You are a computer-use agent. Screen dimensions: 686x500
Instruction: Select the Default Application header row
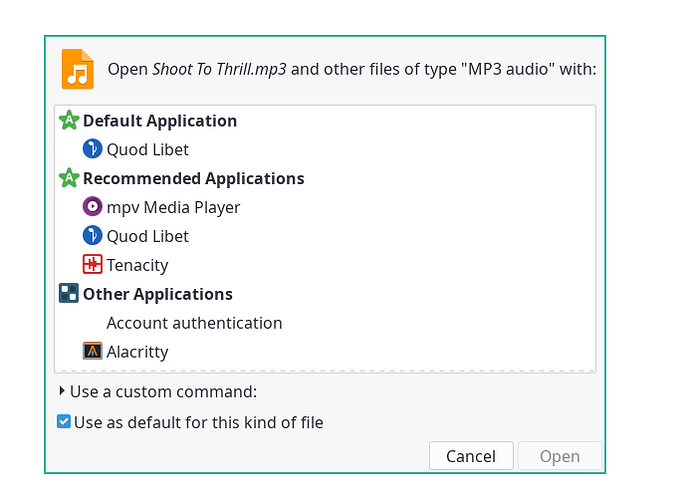click(x=325, y=120)
